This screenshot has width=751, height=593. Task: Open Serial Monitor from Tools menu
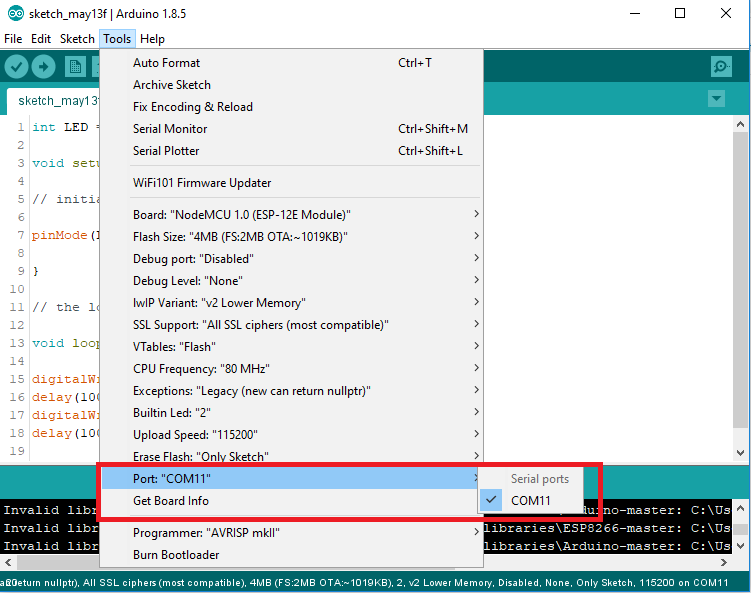pos(292,129)
